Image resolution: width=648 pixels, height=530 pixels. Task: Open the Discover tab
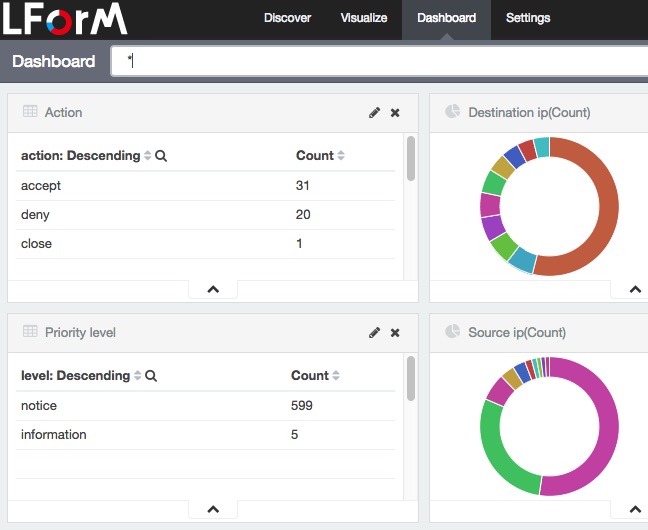pyautogui.click(x=287, y=18)
